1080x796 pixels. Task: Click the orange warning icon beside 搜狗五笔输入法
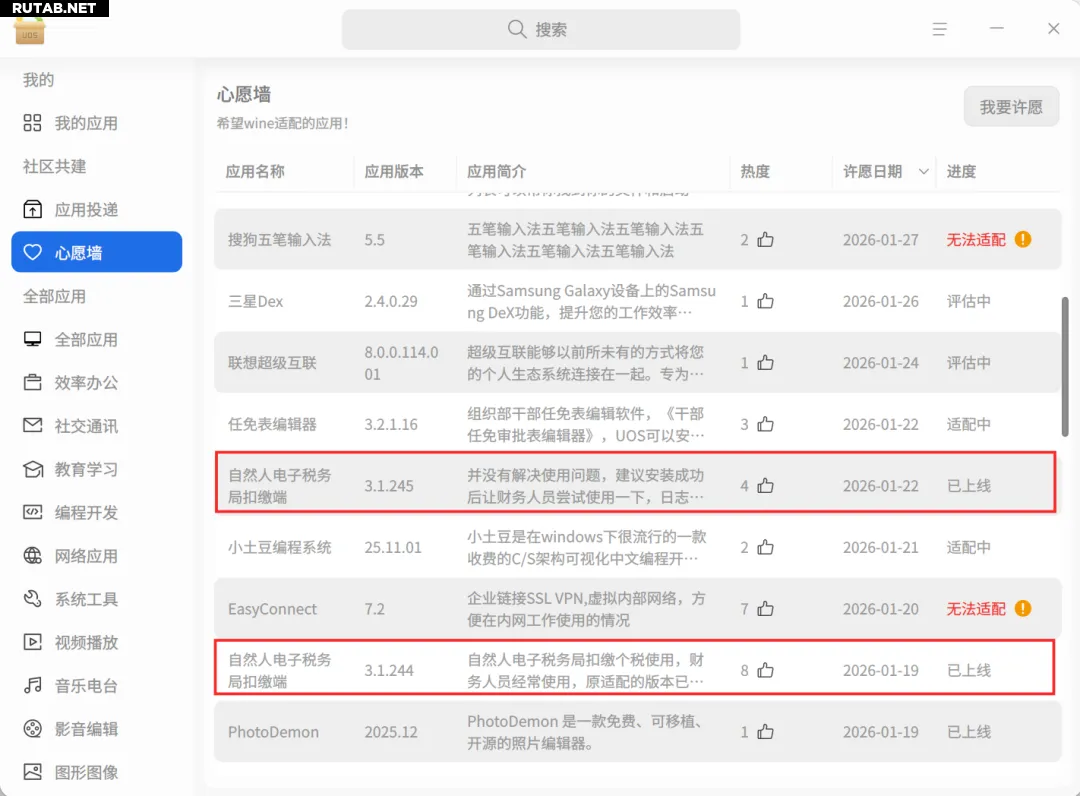click(x=1022, y=240)
